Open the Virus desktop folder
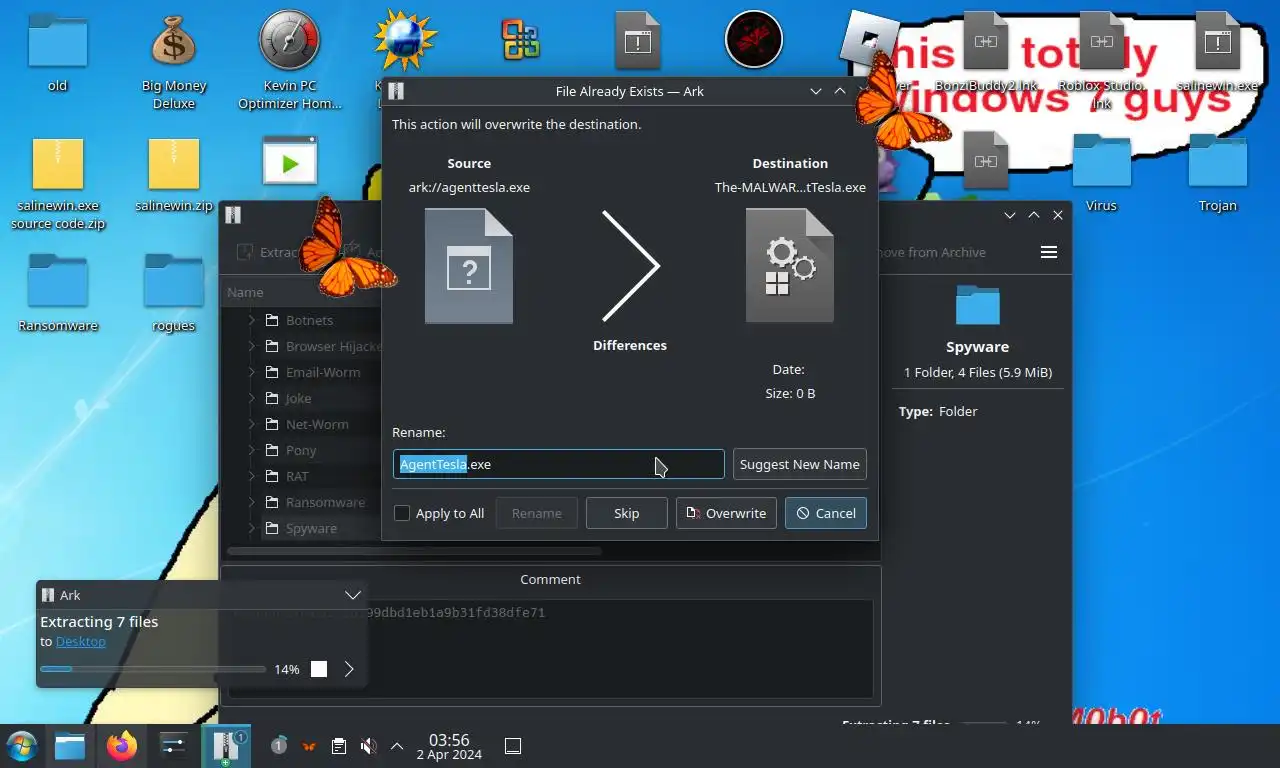The height and width of the screenshot is (768, 1280). [1101, 172]
